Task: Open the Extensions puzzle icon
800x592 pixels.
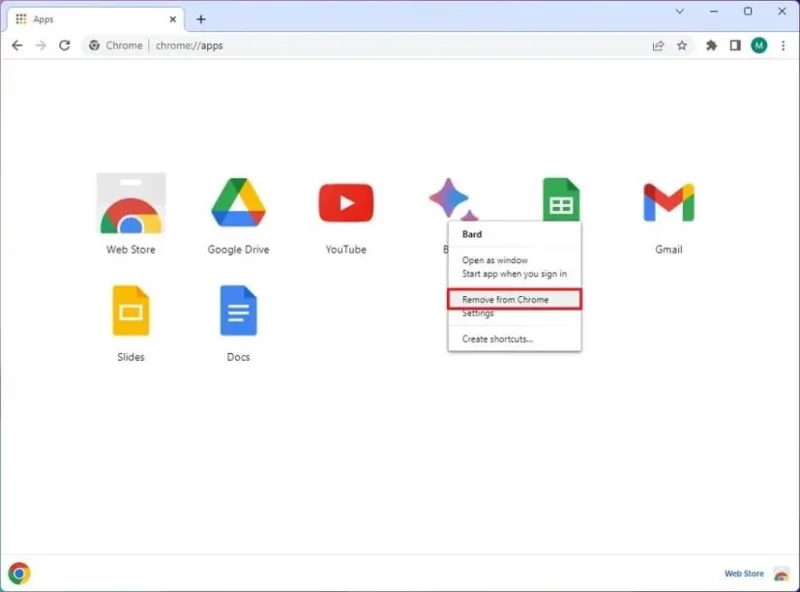Action: point(711,45)
